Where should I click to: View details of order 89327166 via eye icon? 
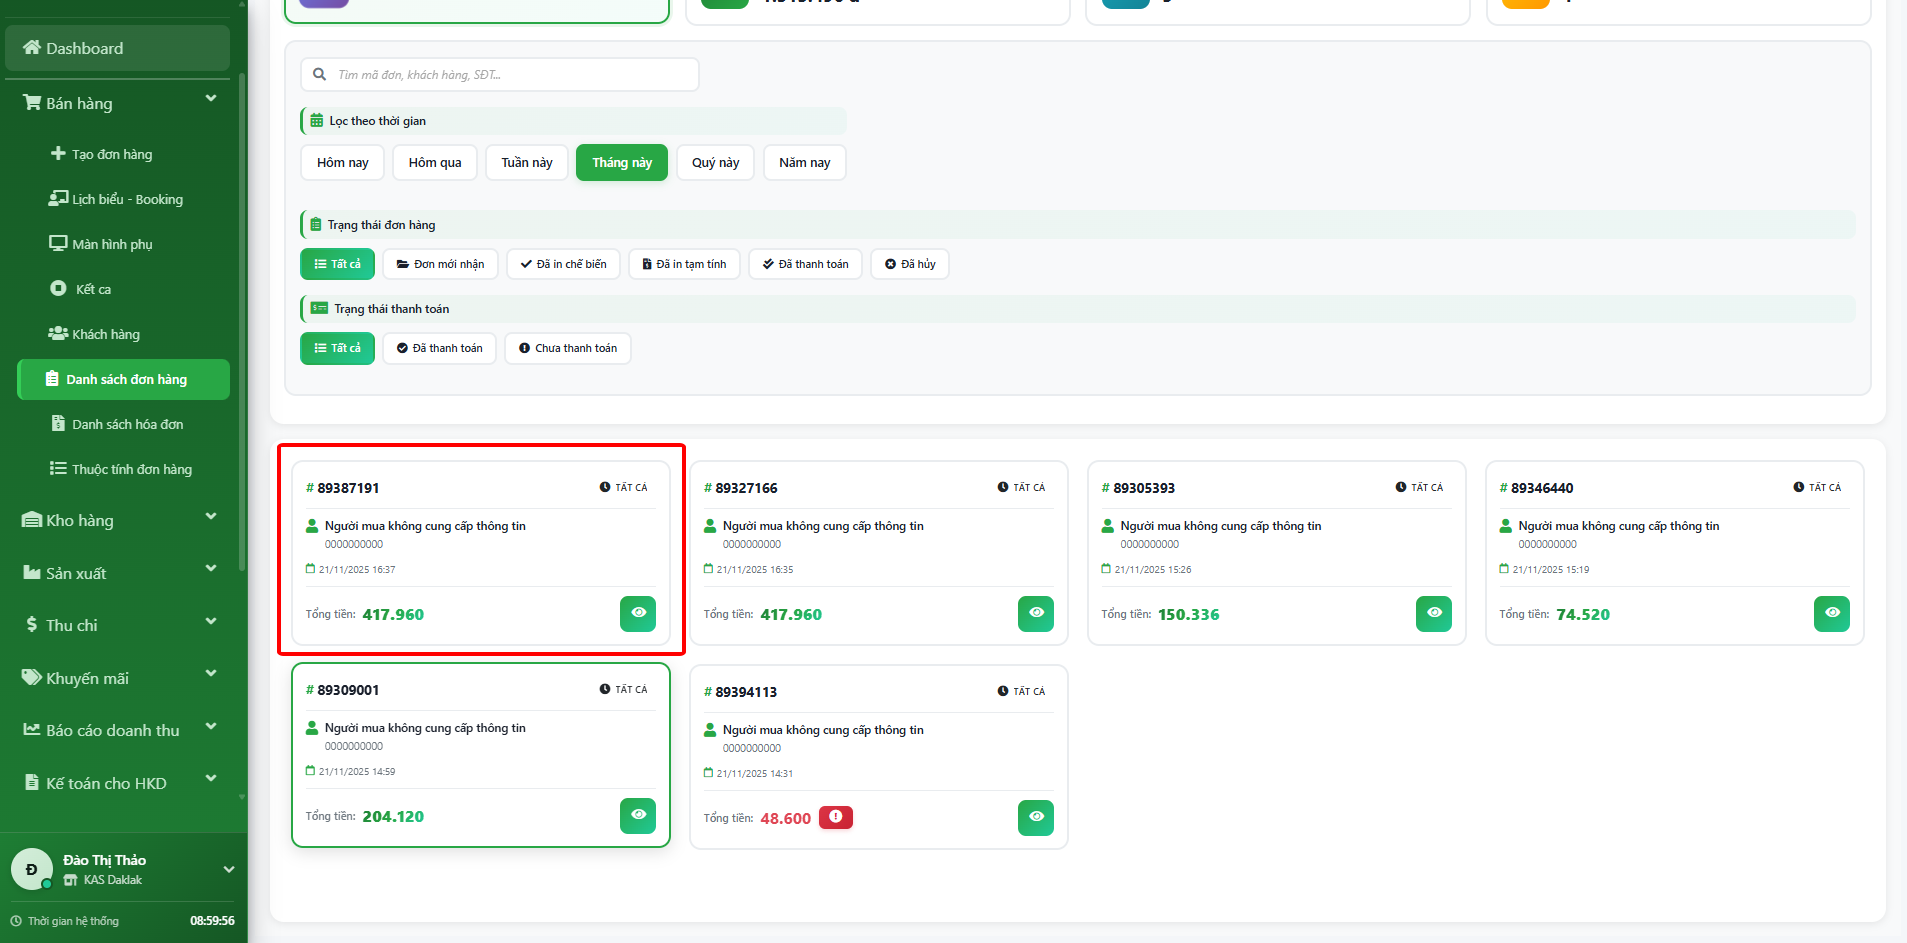point(1035,613)
